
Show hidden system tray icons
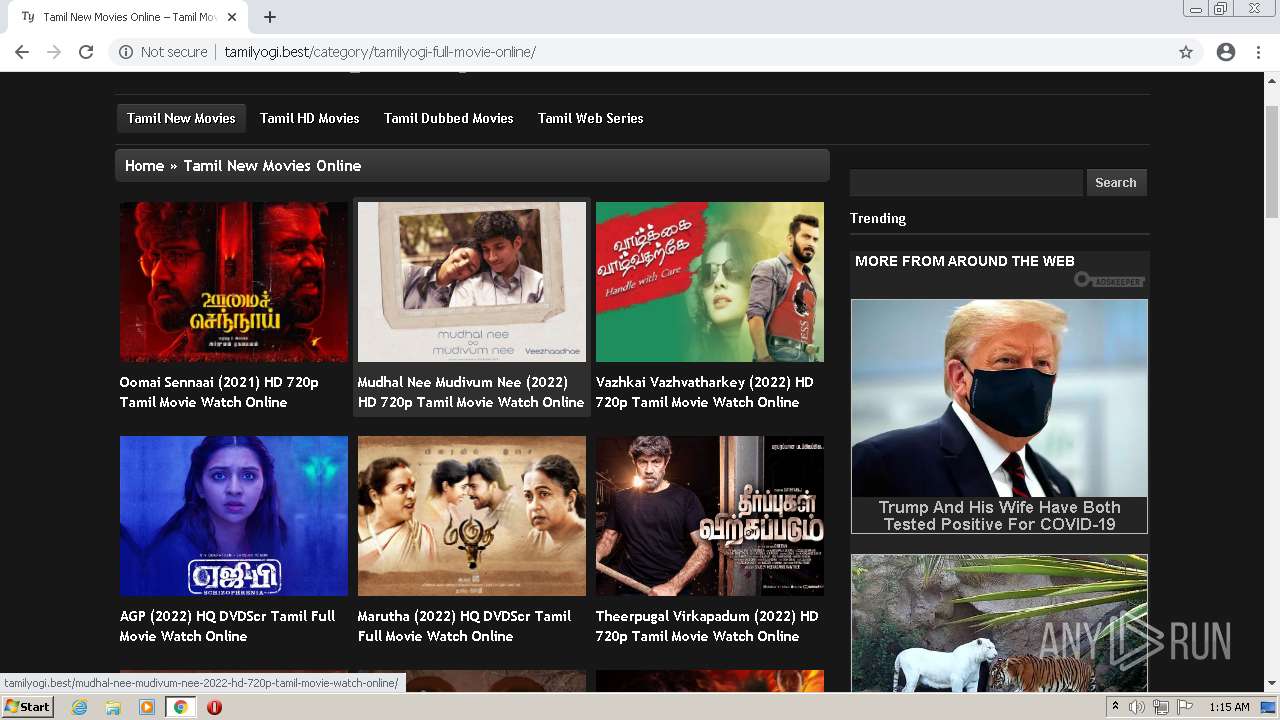[1115, 707]
